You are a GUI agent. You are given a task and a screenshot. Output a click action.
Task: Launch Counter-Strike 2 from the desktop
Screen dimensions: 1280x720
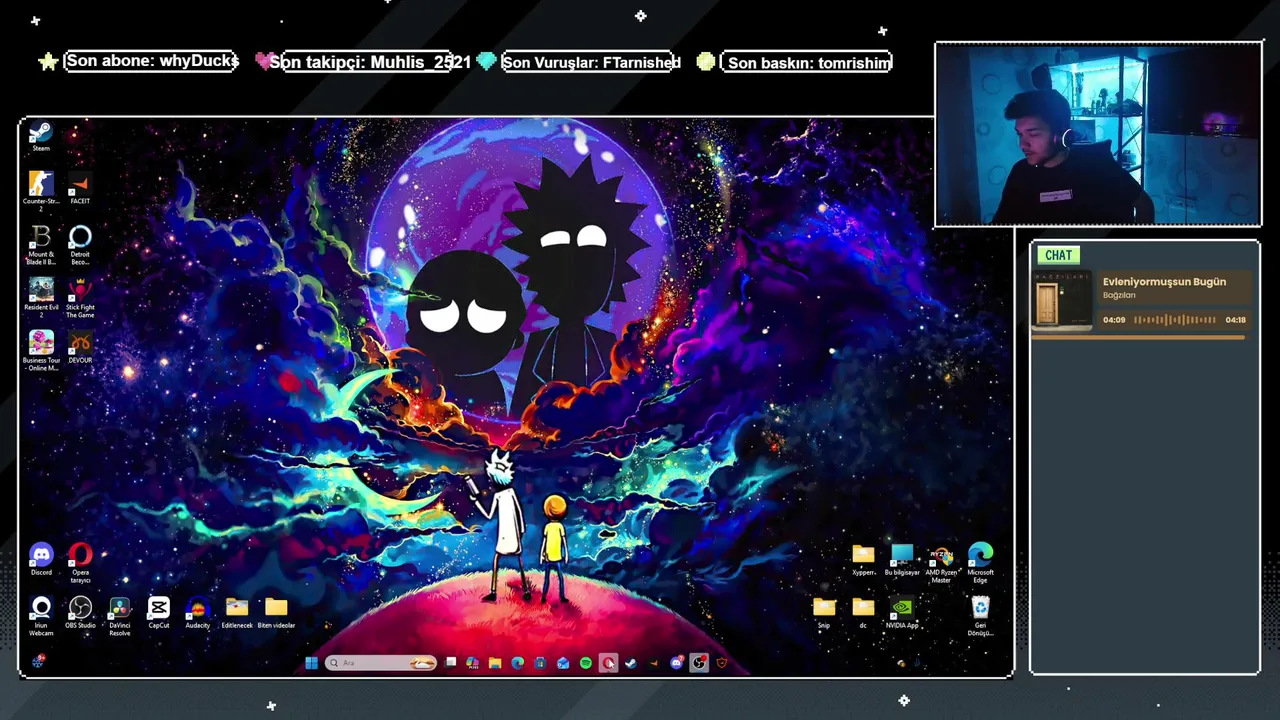[x=41, y=189]
